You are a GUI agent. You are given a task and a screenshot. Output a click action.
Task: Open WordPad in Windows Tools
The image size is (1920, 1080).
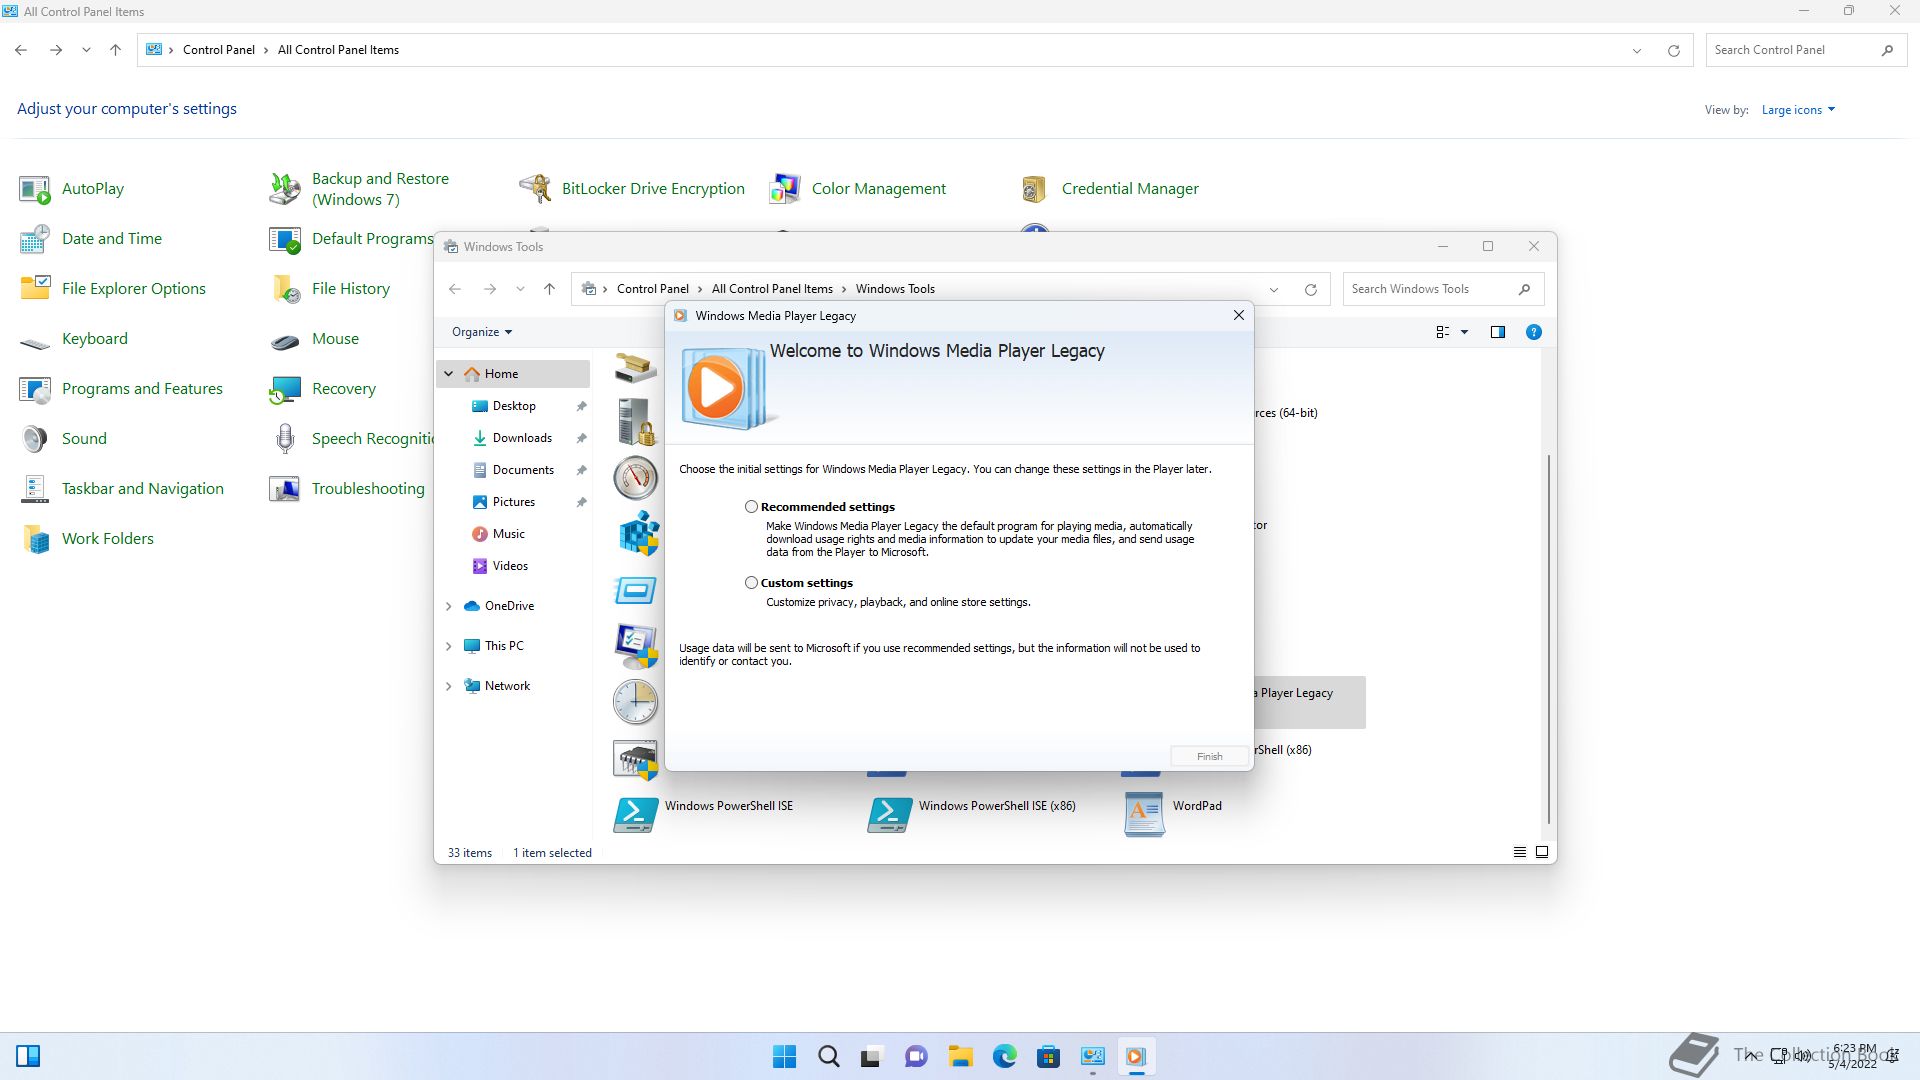click(x=1172, y=814)
